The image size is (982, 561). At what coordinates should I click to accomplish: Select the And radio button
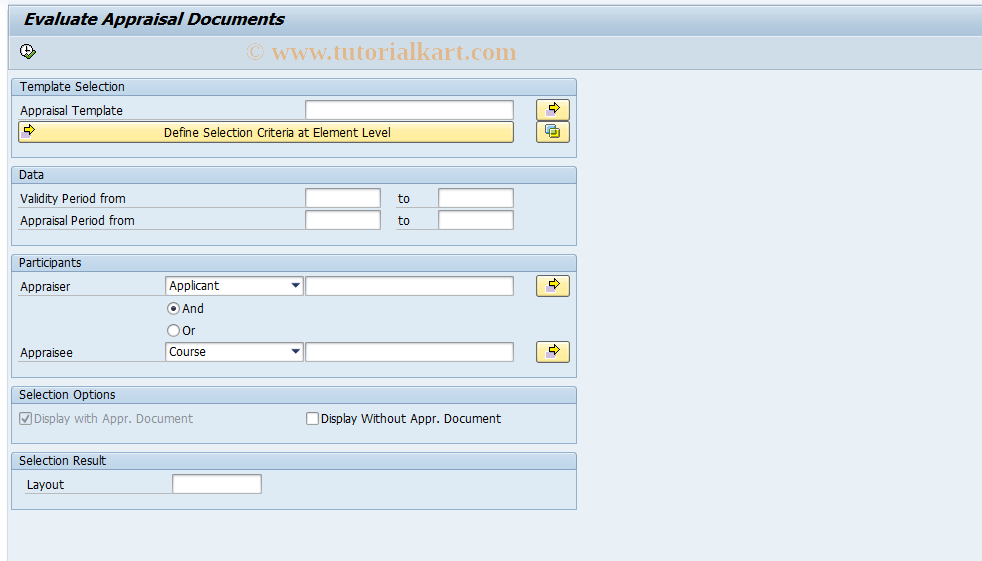click(173, 309)
